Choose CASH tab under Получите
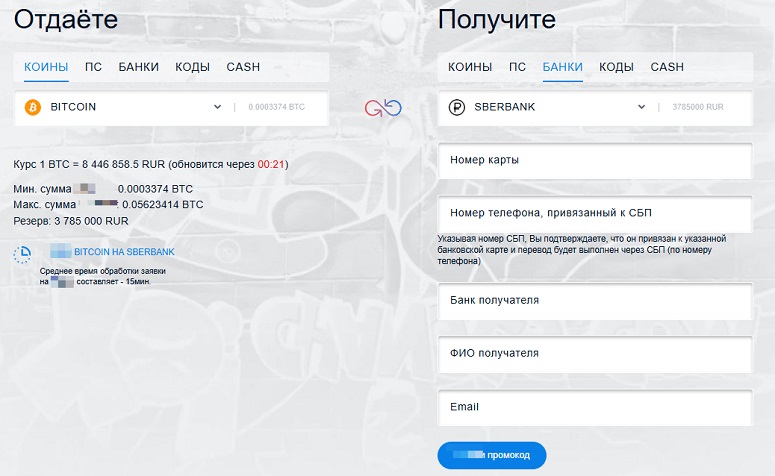 pyautogui.click(x=667, y=67)
